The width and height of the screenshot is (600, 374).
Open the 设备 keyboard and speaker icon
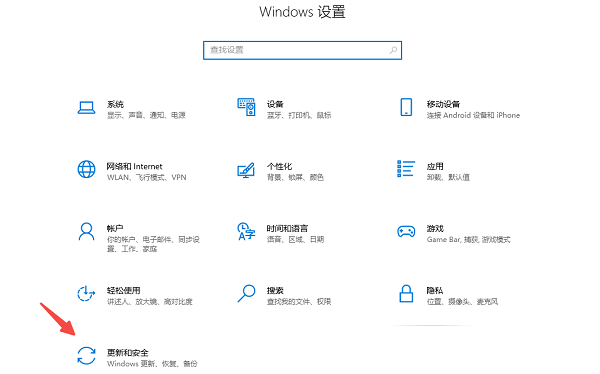[246, 107]
